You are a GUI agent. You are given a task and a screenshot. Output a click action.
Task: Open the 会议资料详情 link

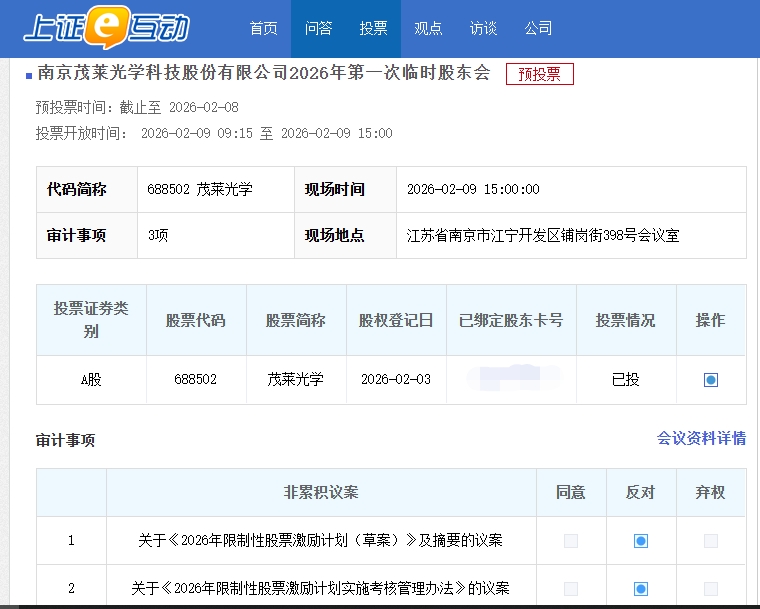[x=701, y=438]
